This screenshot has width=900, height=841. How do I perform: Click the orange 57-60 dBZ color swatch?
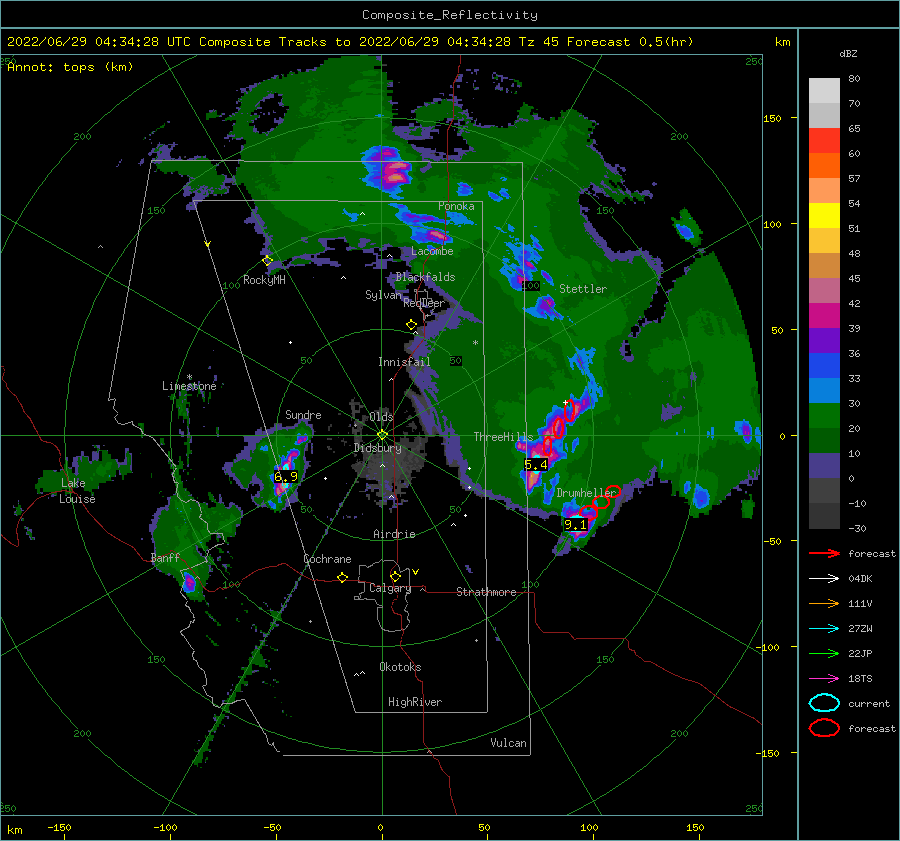(x=824, y=166)
